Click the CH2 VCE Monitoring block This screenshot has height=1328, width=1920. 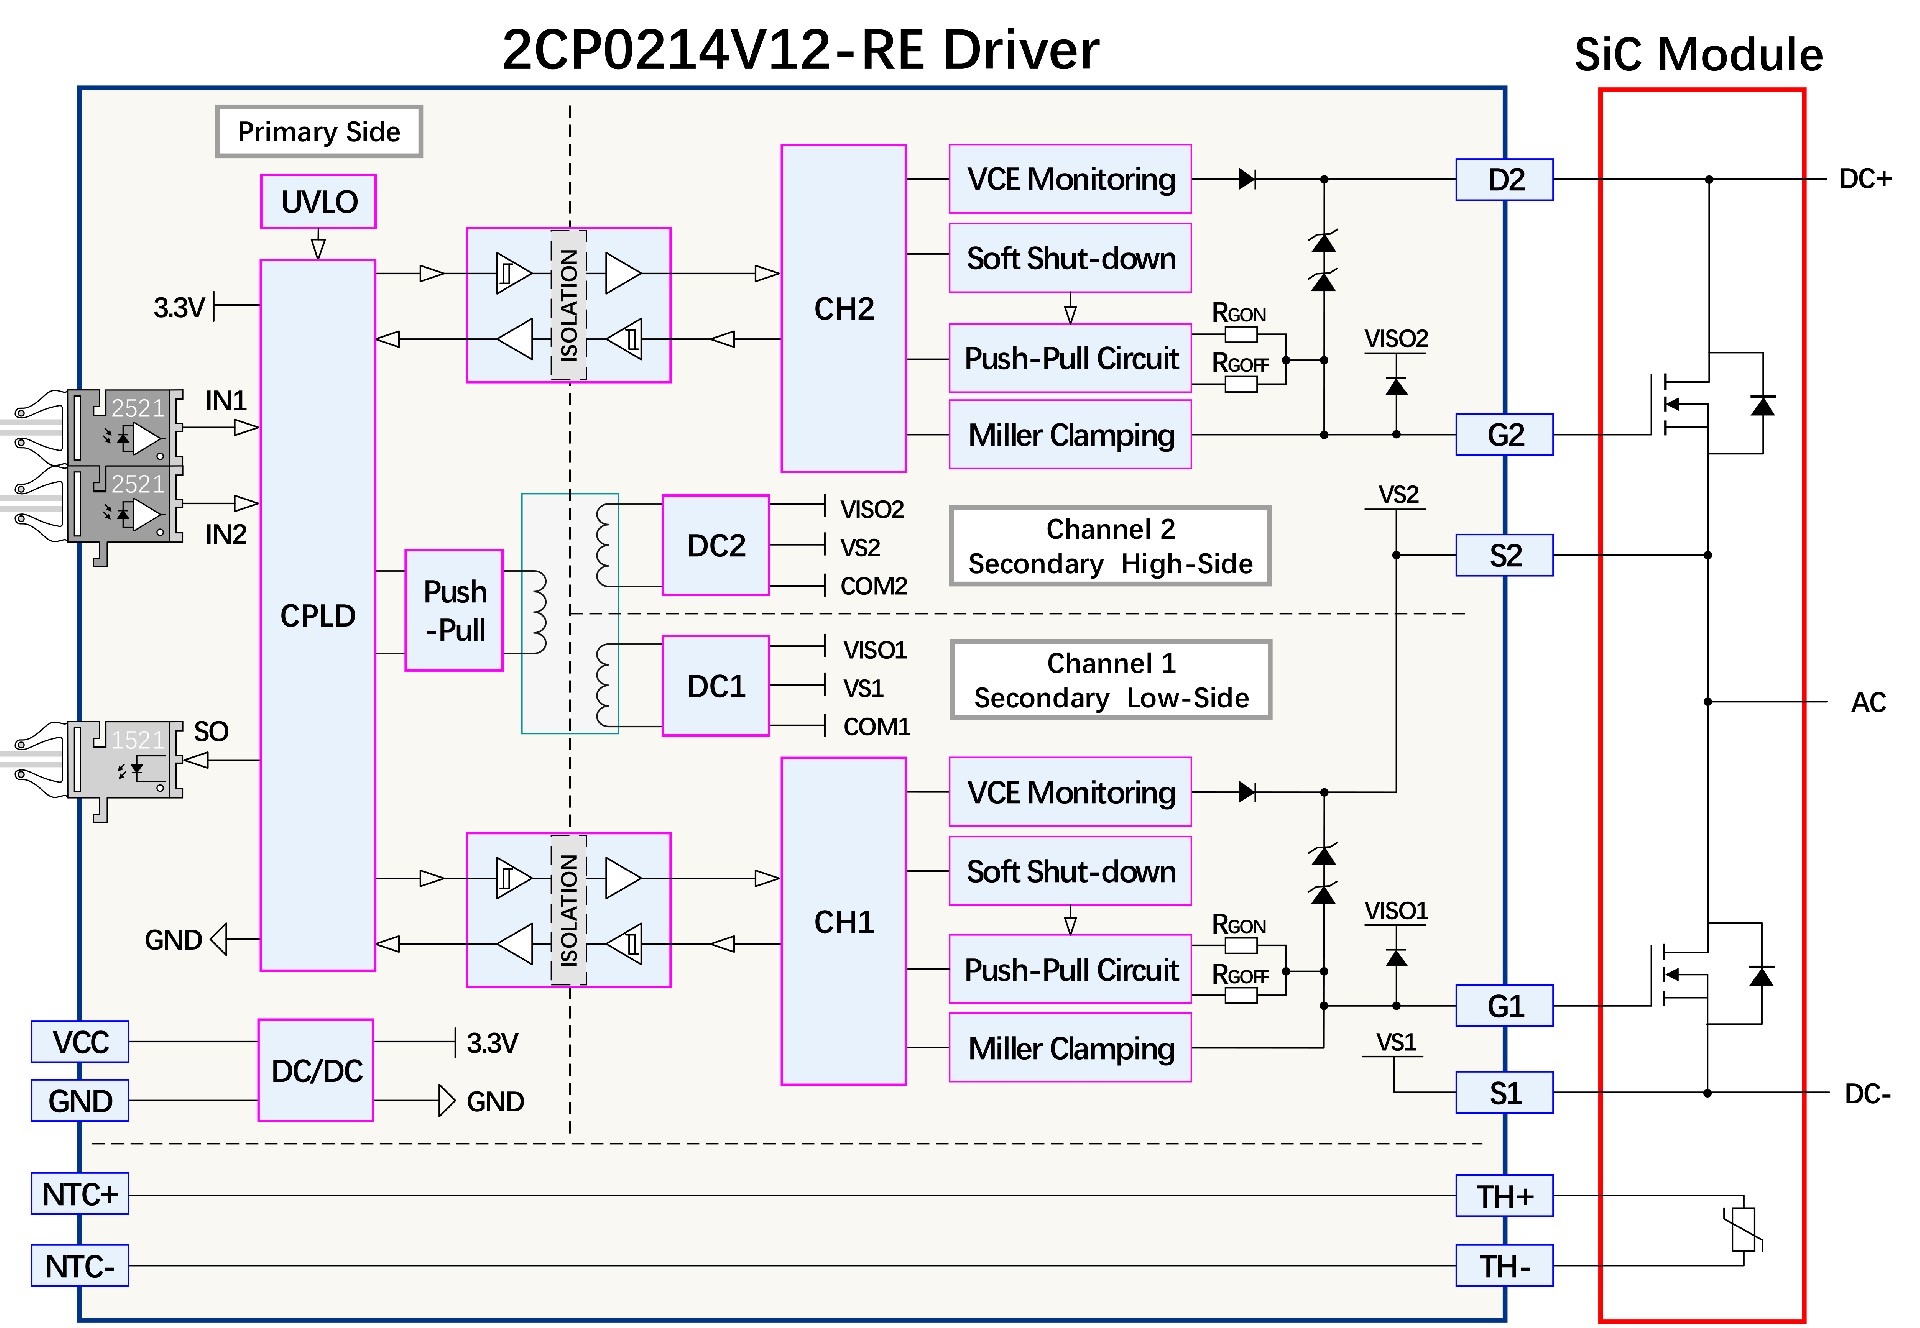[x=1070, y=180]
